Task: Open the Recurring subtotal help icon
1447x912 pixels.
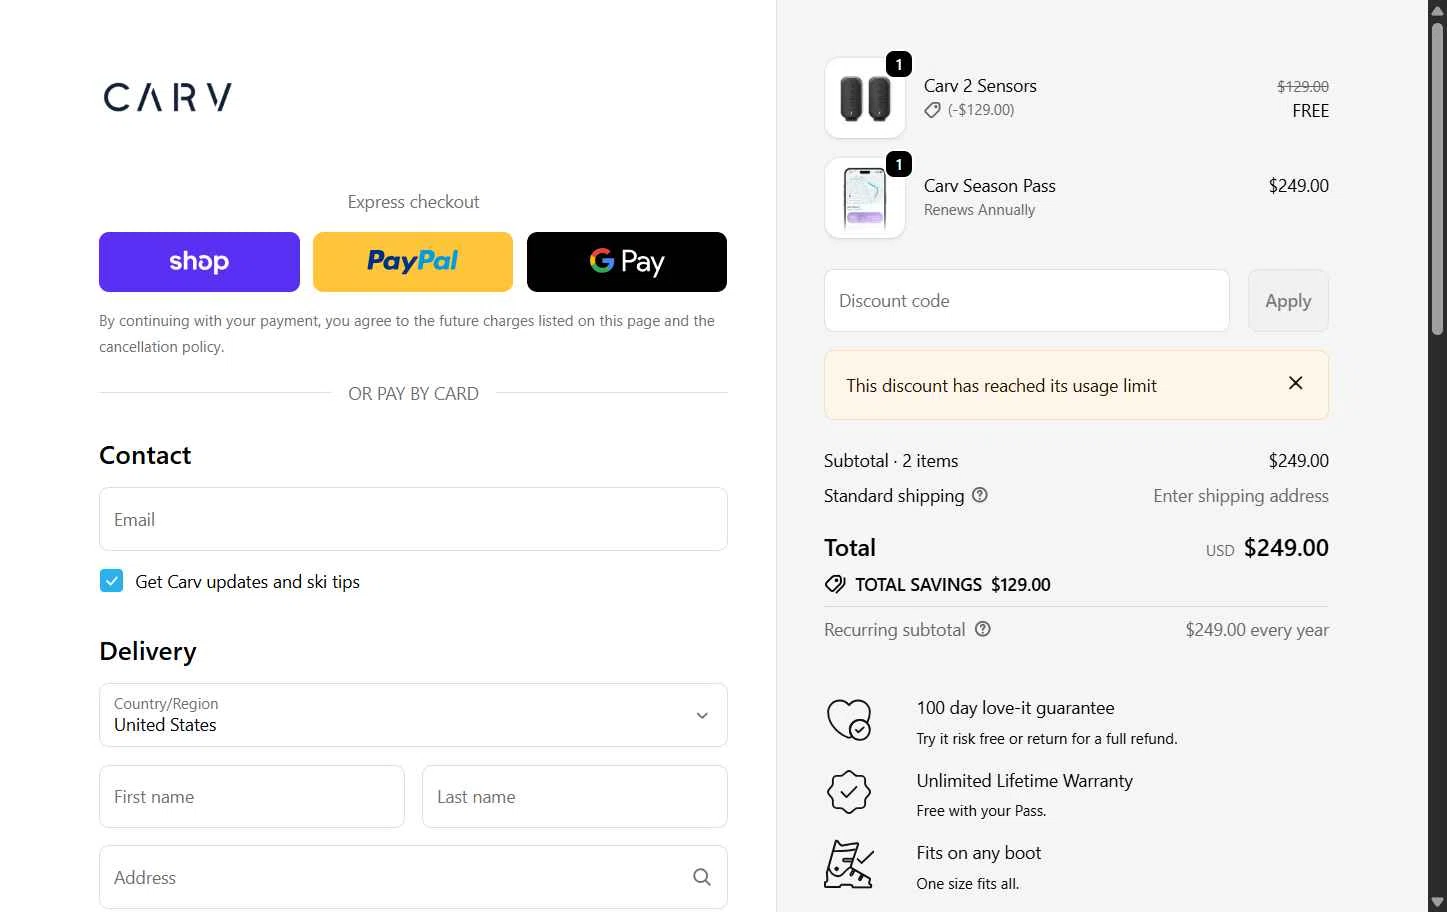Action: point(983,629)
